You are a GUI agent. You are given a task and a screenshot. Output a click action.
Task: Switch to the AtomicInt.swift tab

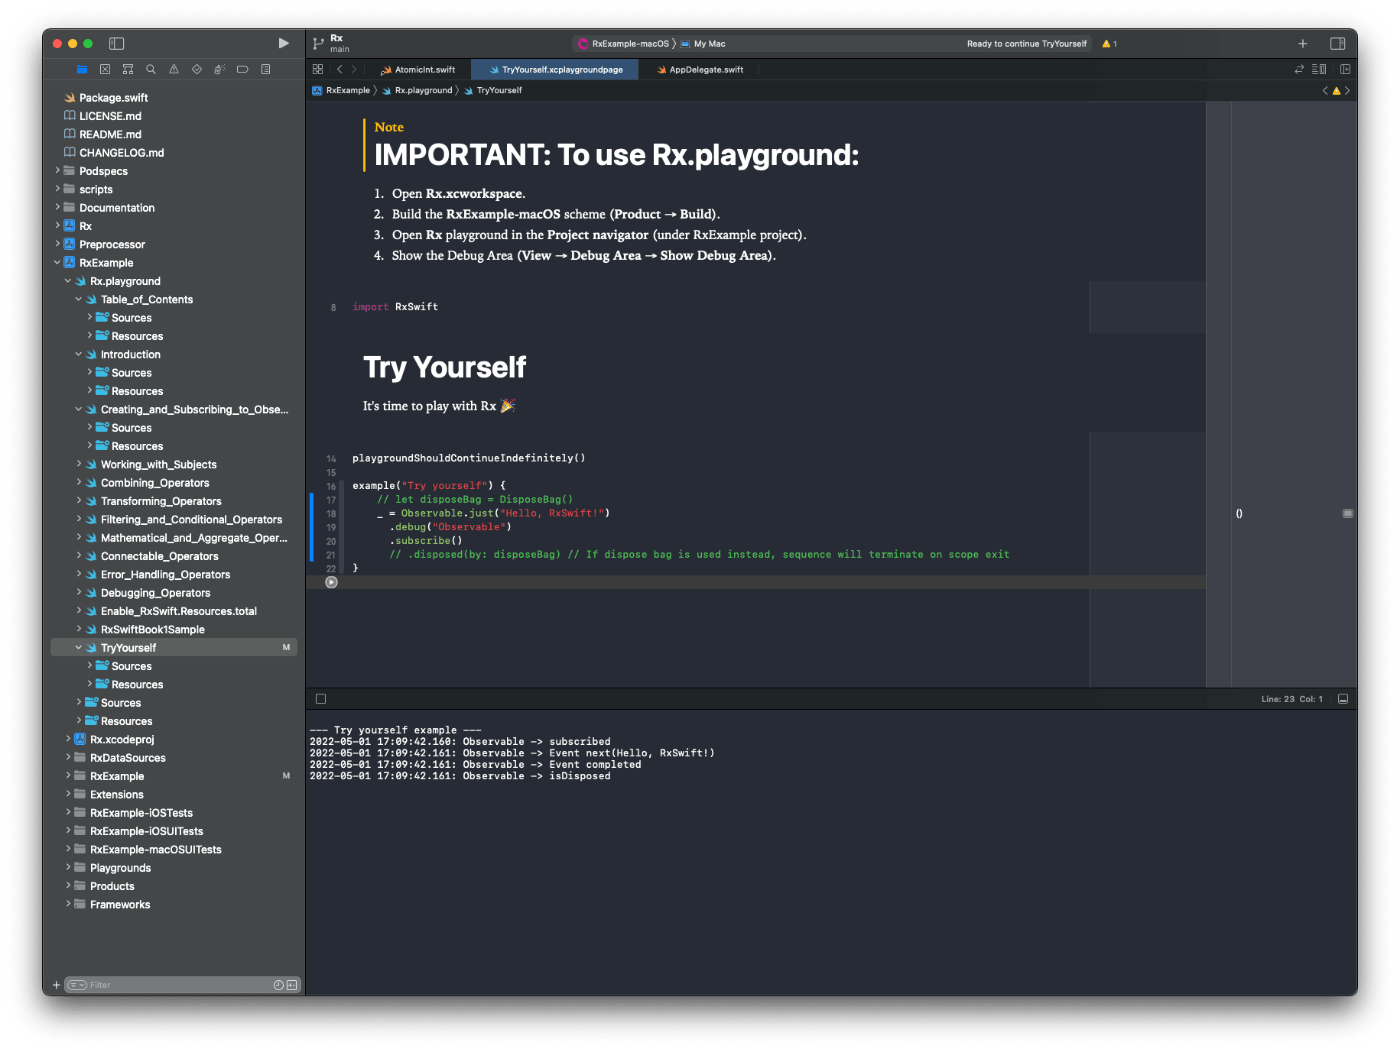coord(418,70)
